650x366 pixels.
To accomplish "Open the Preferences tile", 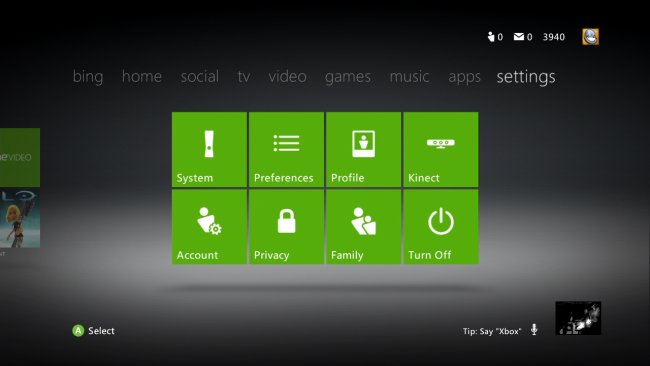I will [x=286, y=149].
